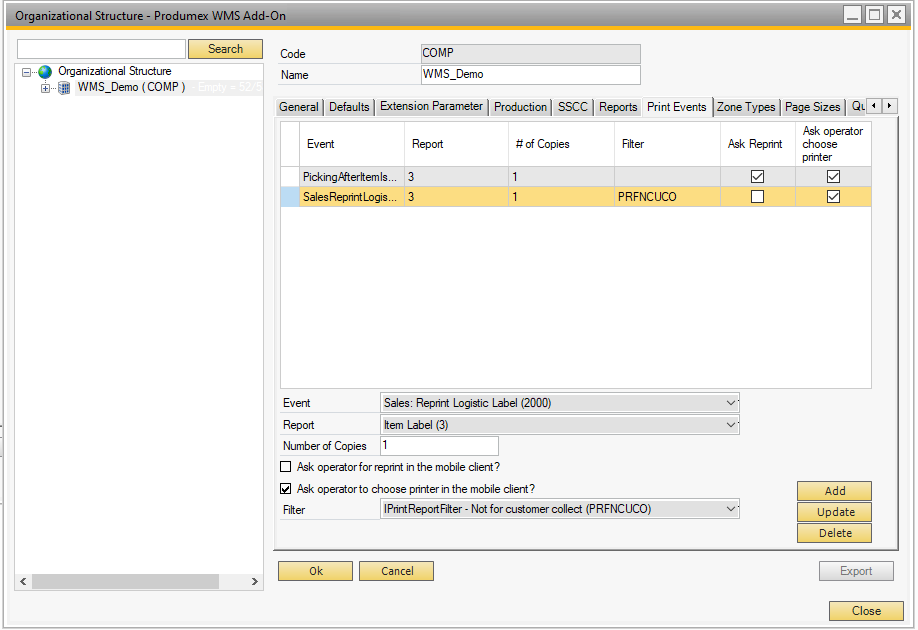This screenshot has height=630, width=918.
Task: Click the globe icon beside Organizational Structure
Action: point(45,72)
